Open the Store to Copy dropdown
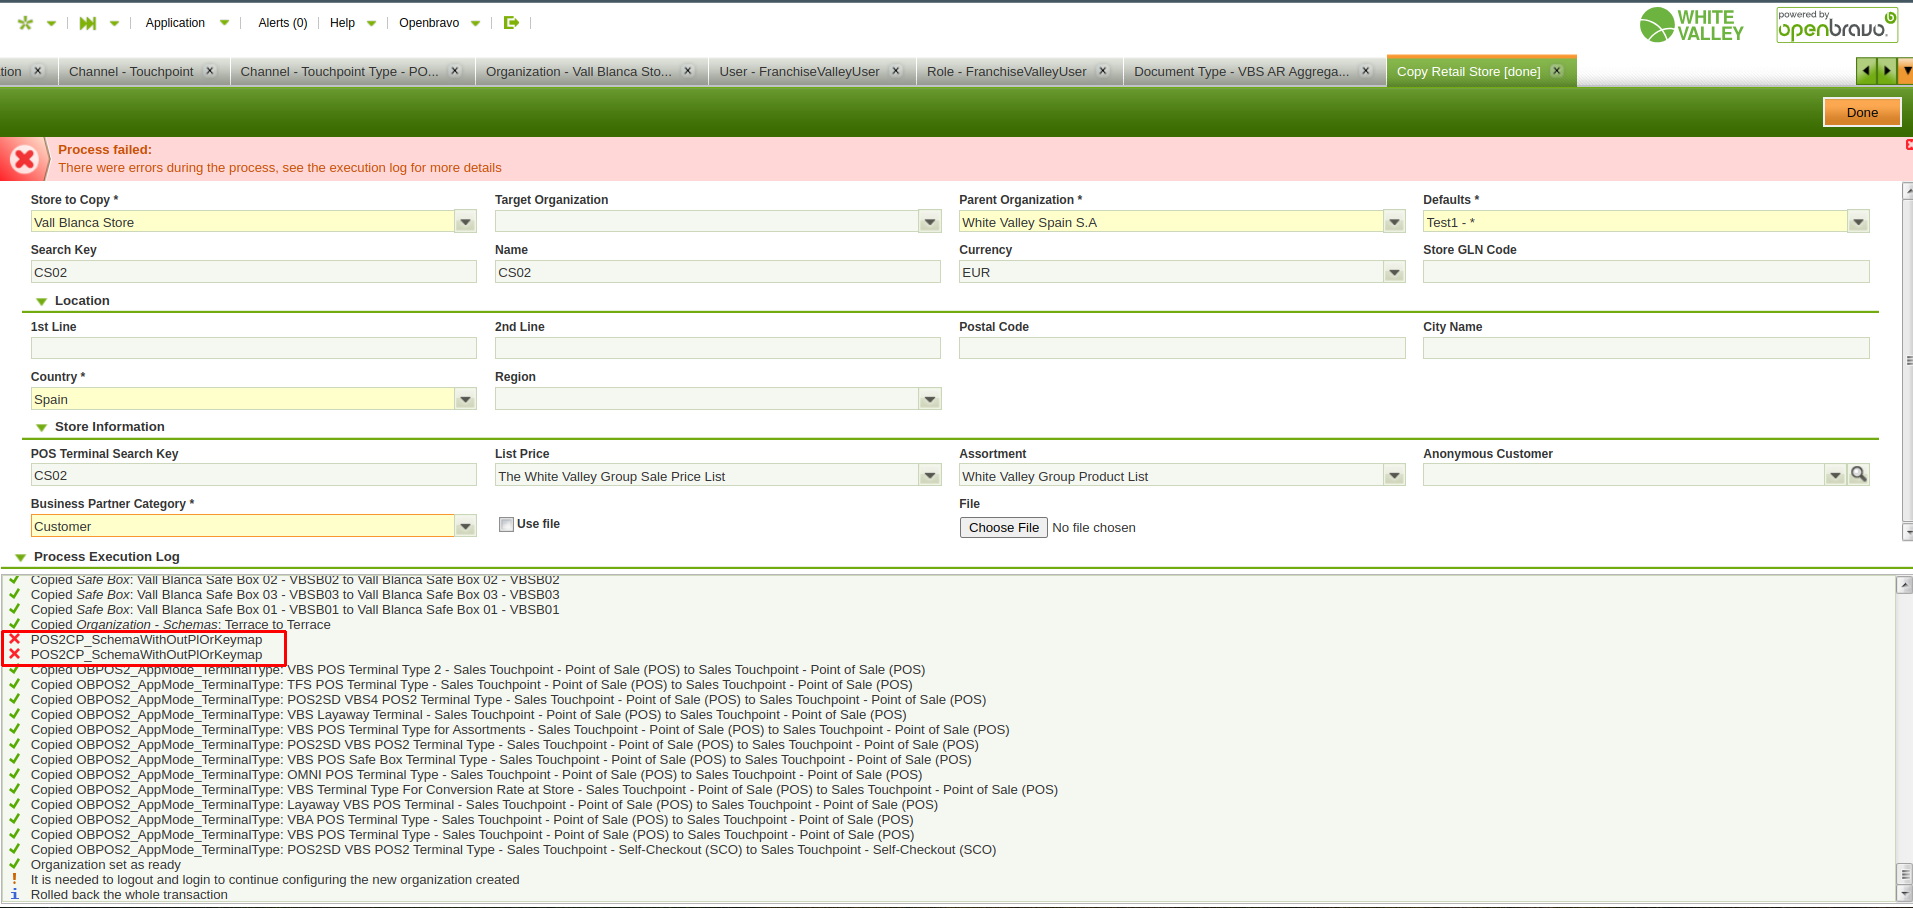The height and width of the screenshot is (908, 1913). (465, 222)
